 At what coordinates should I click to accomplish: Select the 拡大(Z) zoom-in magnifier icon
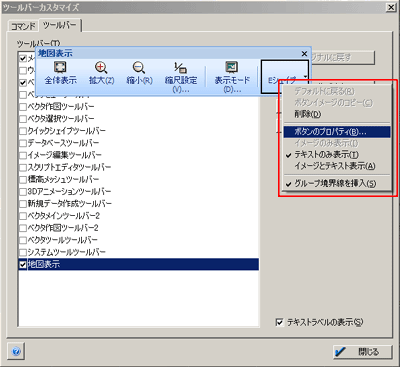[101, 67]
